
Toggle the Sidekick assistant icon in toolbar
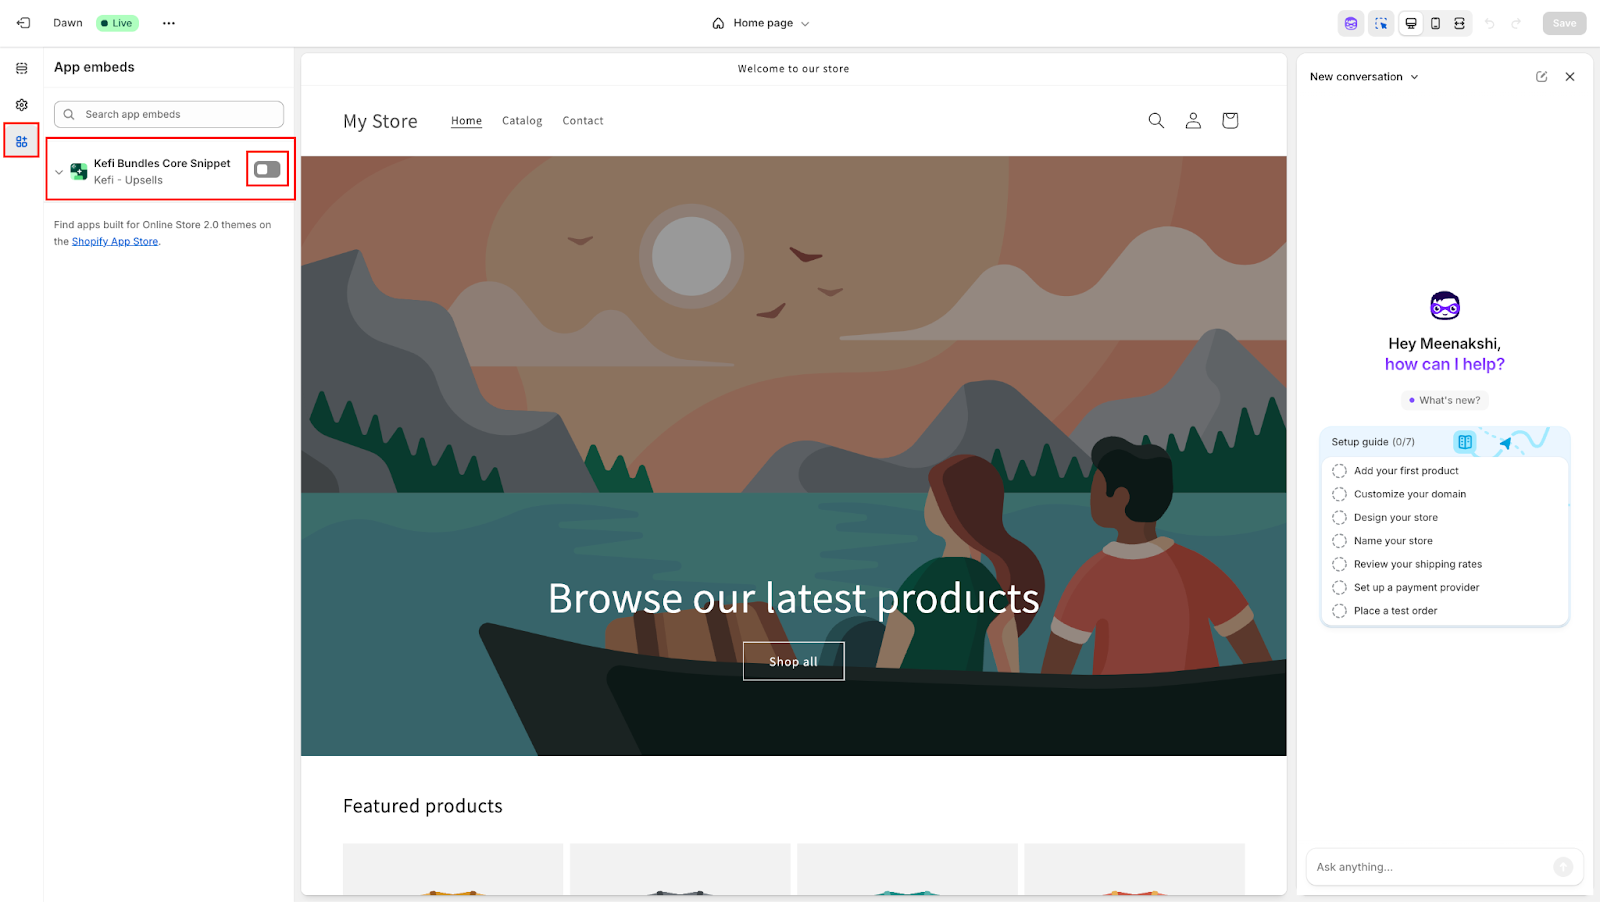pos(1351,23)
